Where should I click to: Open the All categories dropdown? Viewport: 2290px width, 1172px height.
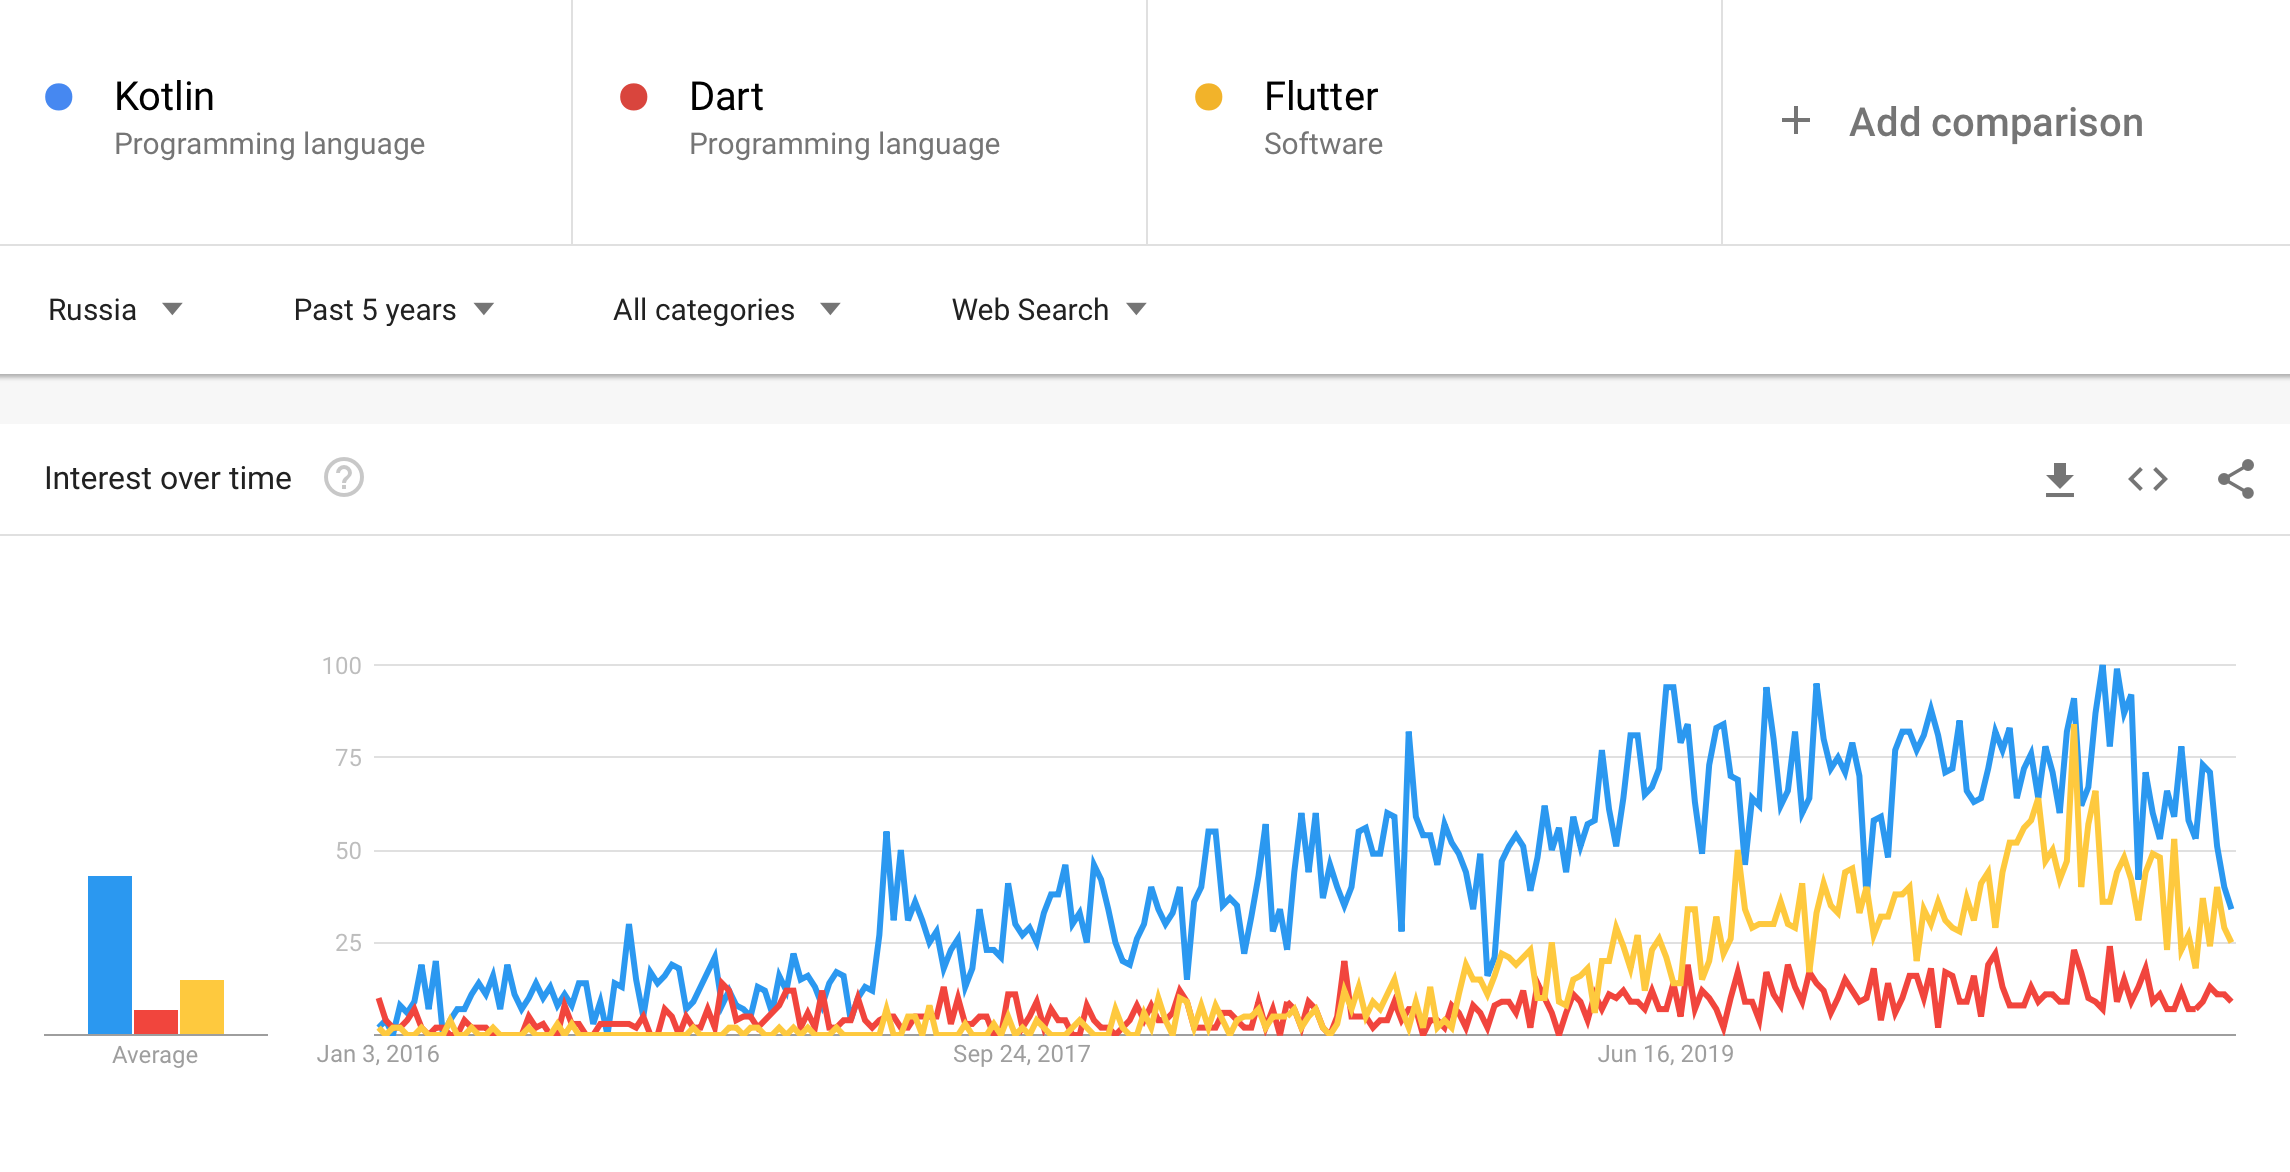[726, 310]
